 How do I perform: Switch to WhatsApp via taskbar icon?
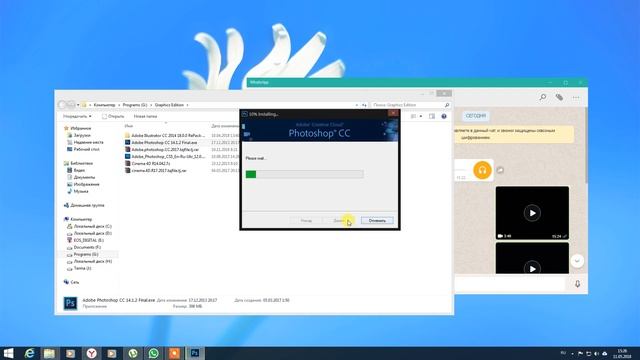tap(153, 353)
